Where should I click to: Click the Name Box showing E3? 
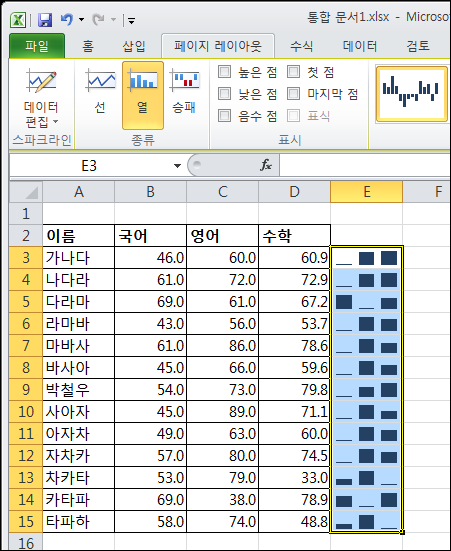point(90,165)
